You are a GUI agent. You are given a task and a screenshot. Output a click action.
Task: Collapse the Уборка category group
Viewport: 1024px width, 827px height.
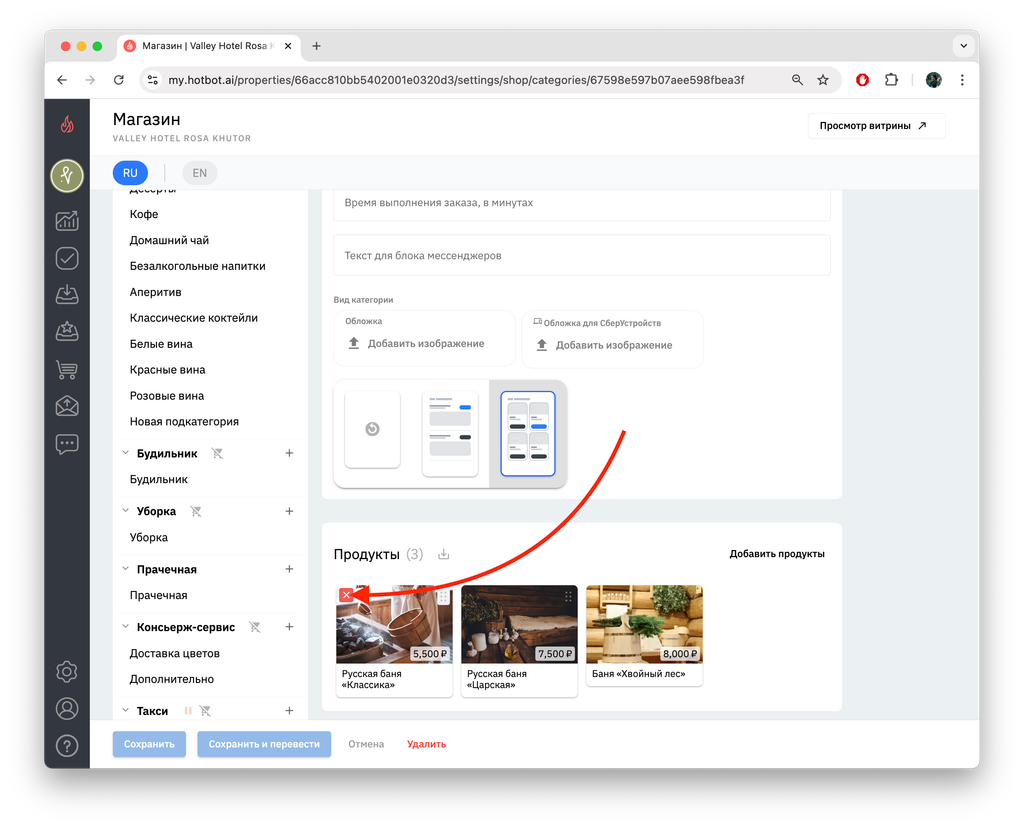[x=125, y=511]
